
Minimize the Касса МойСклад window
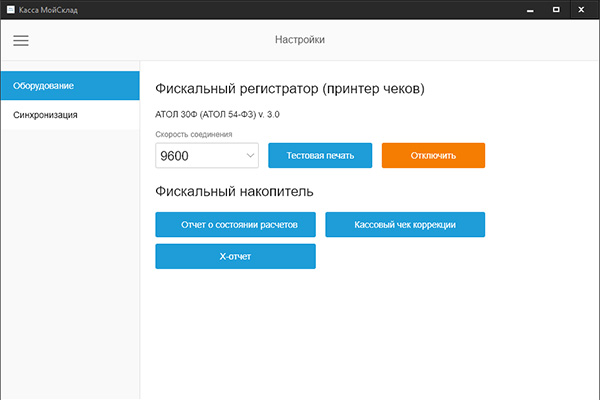coord(530,10)
